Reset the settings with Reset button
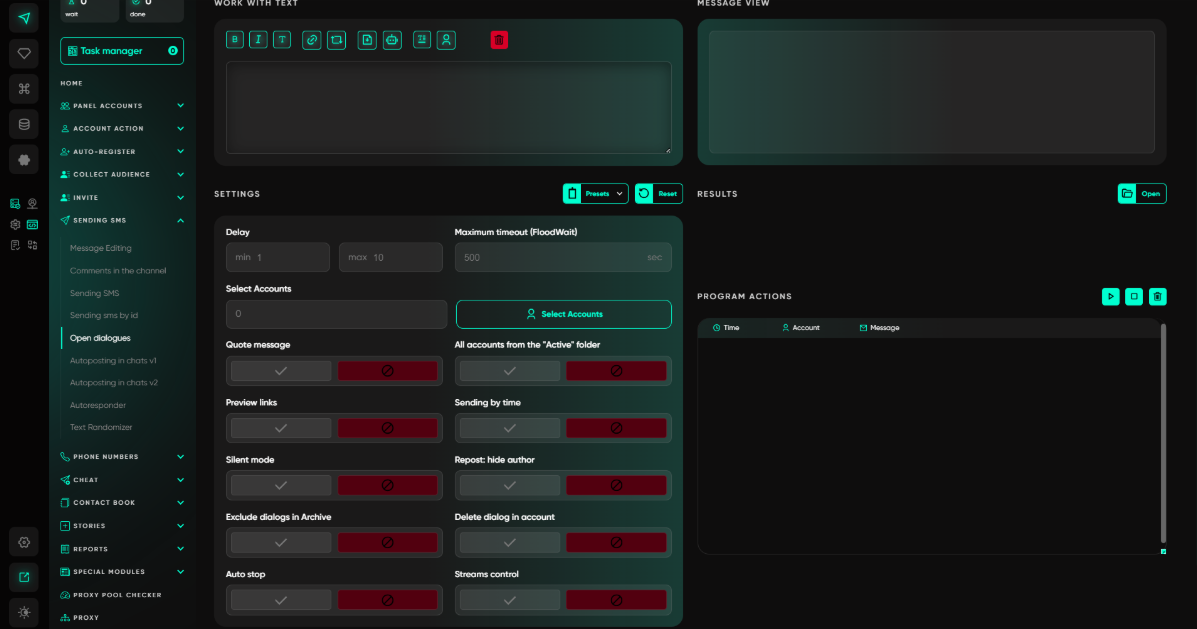Image resolution: width=1197 pixels, height=629 pixels. 659,194
